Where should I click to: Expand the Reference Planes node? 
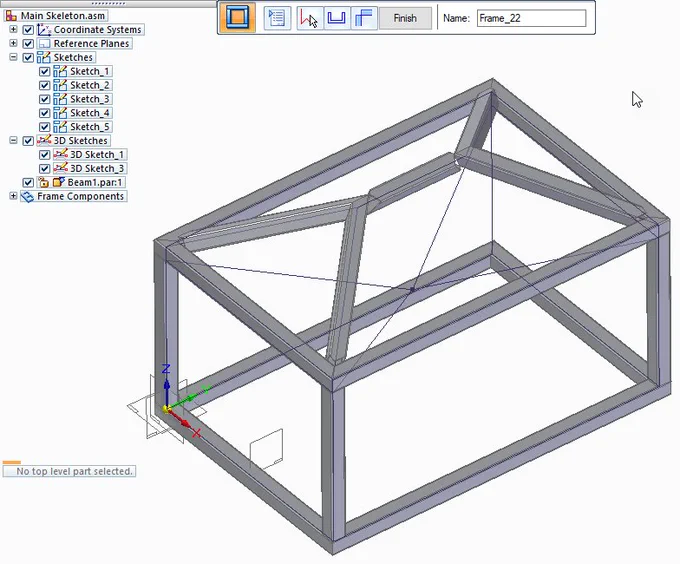point(13,43)
